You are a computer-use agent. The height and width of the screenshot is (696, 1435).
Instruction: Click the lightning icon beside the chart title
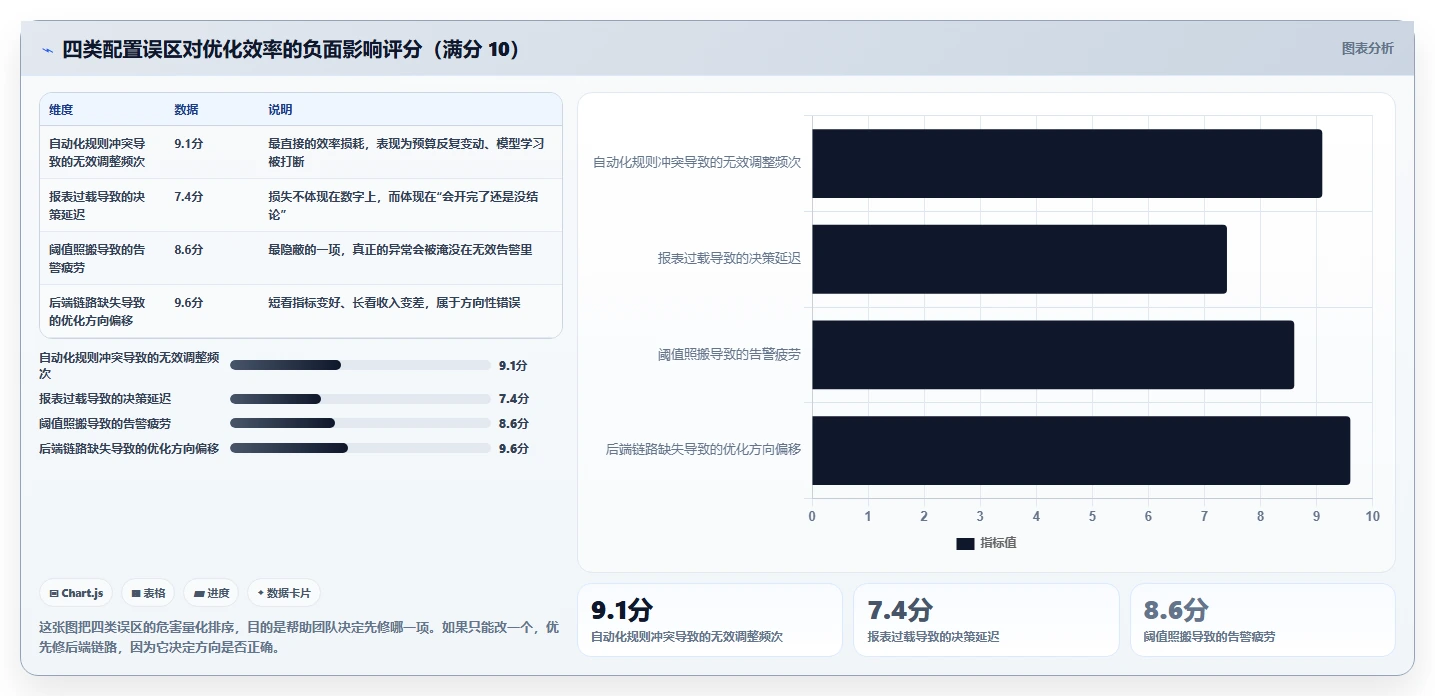(47, 50)
